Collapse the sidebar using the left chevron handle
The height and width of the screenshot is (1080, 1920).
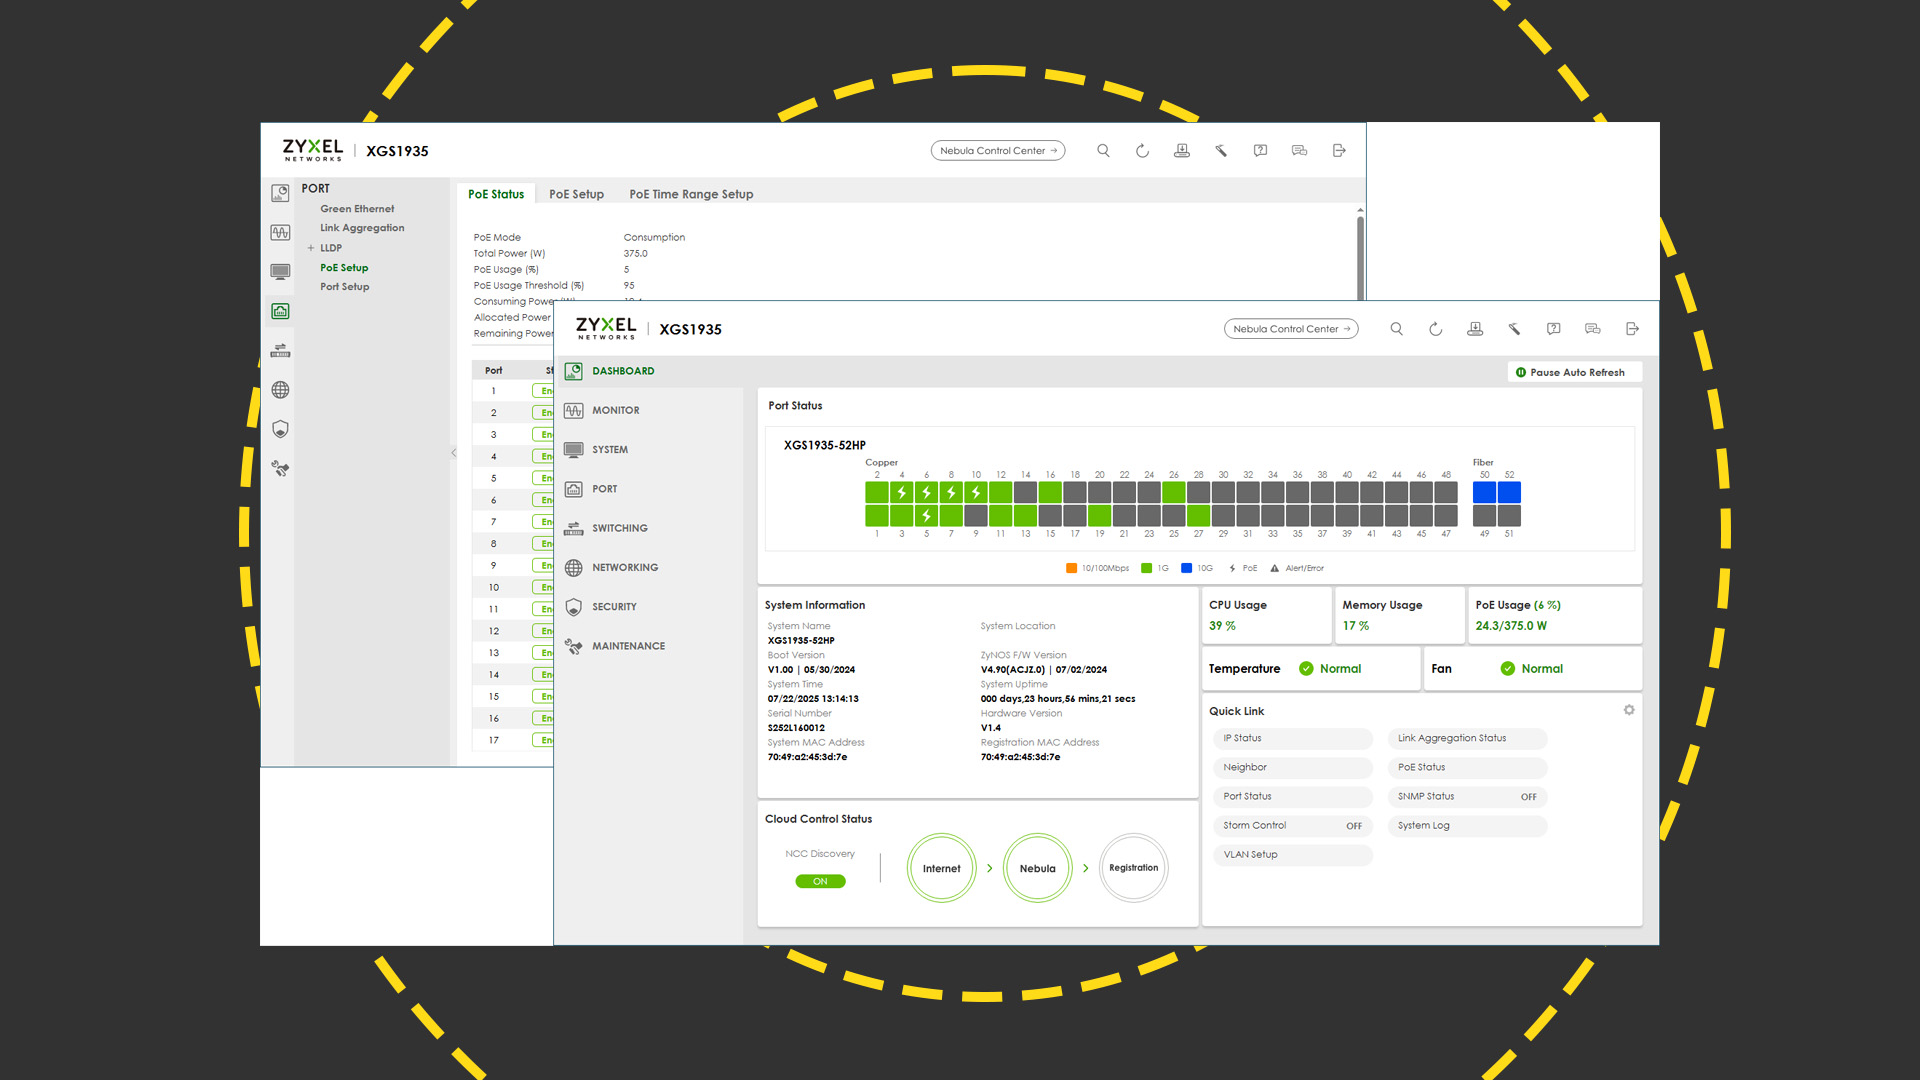[x=453, y=453]
